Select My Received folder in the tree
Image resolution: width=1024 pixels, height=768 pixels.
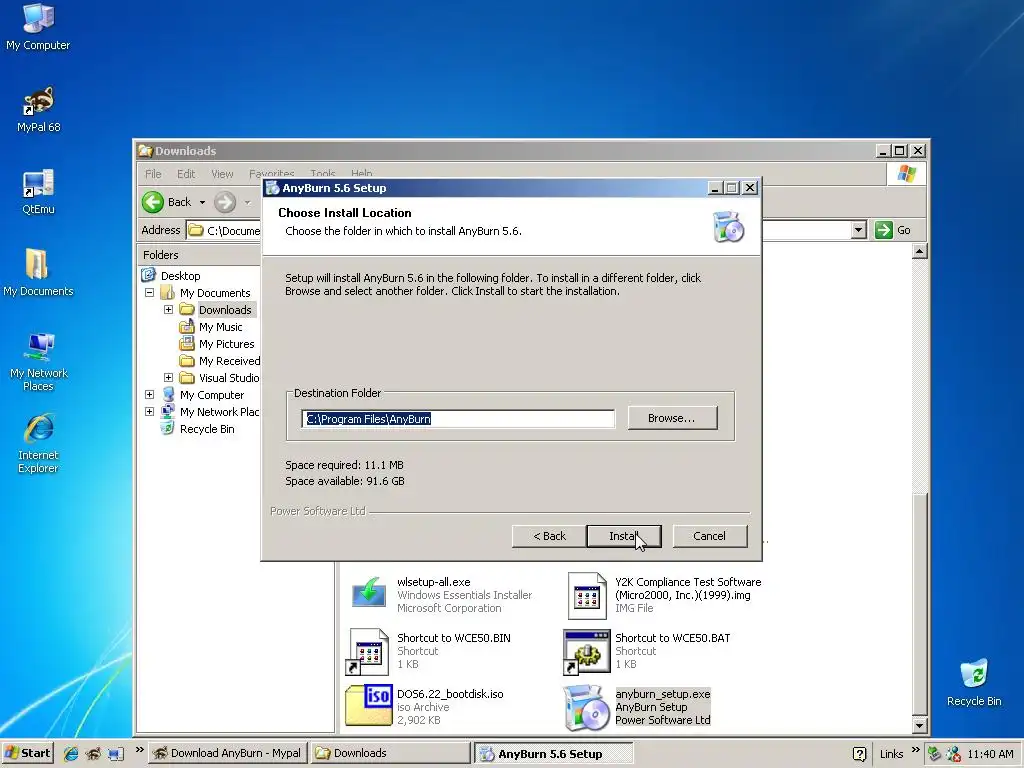pos(229,360)
